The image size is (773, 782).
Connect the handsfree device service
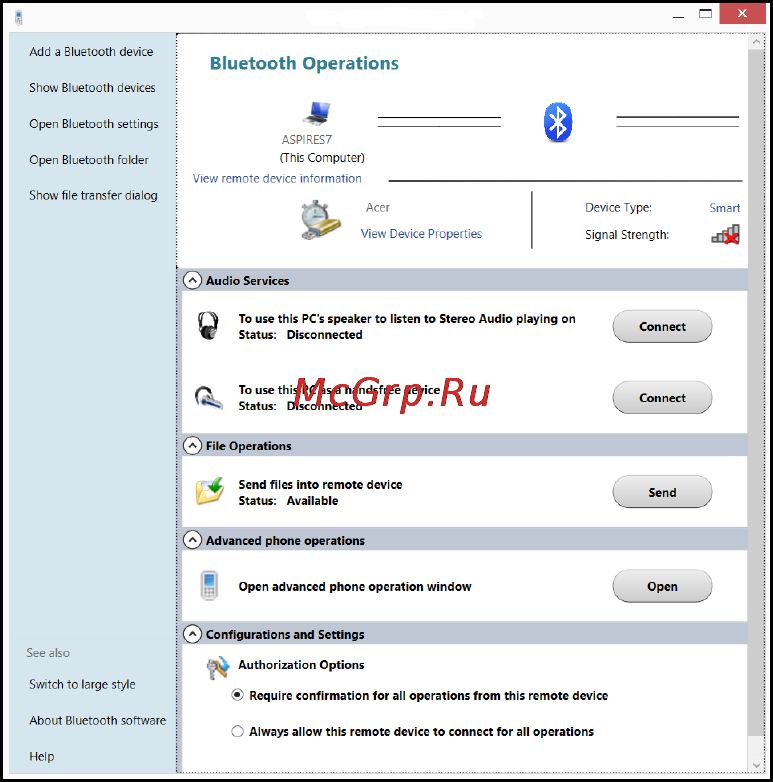[x=662, y=398]
